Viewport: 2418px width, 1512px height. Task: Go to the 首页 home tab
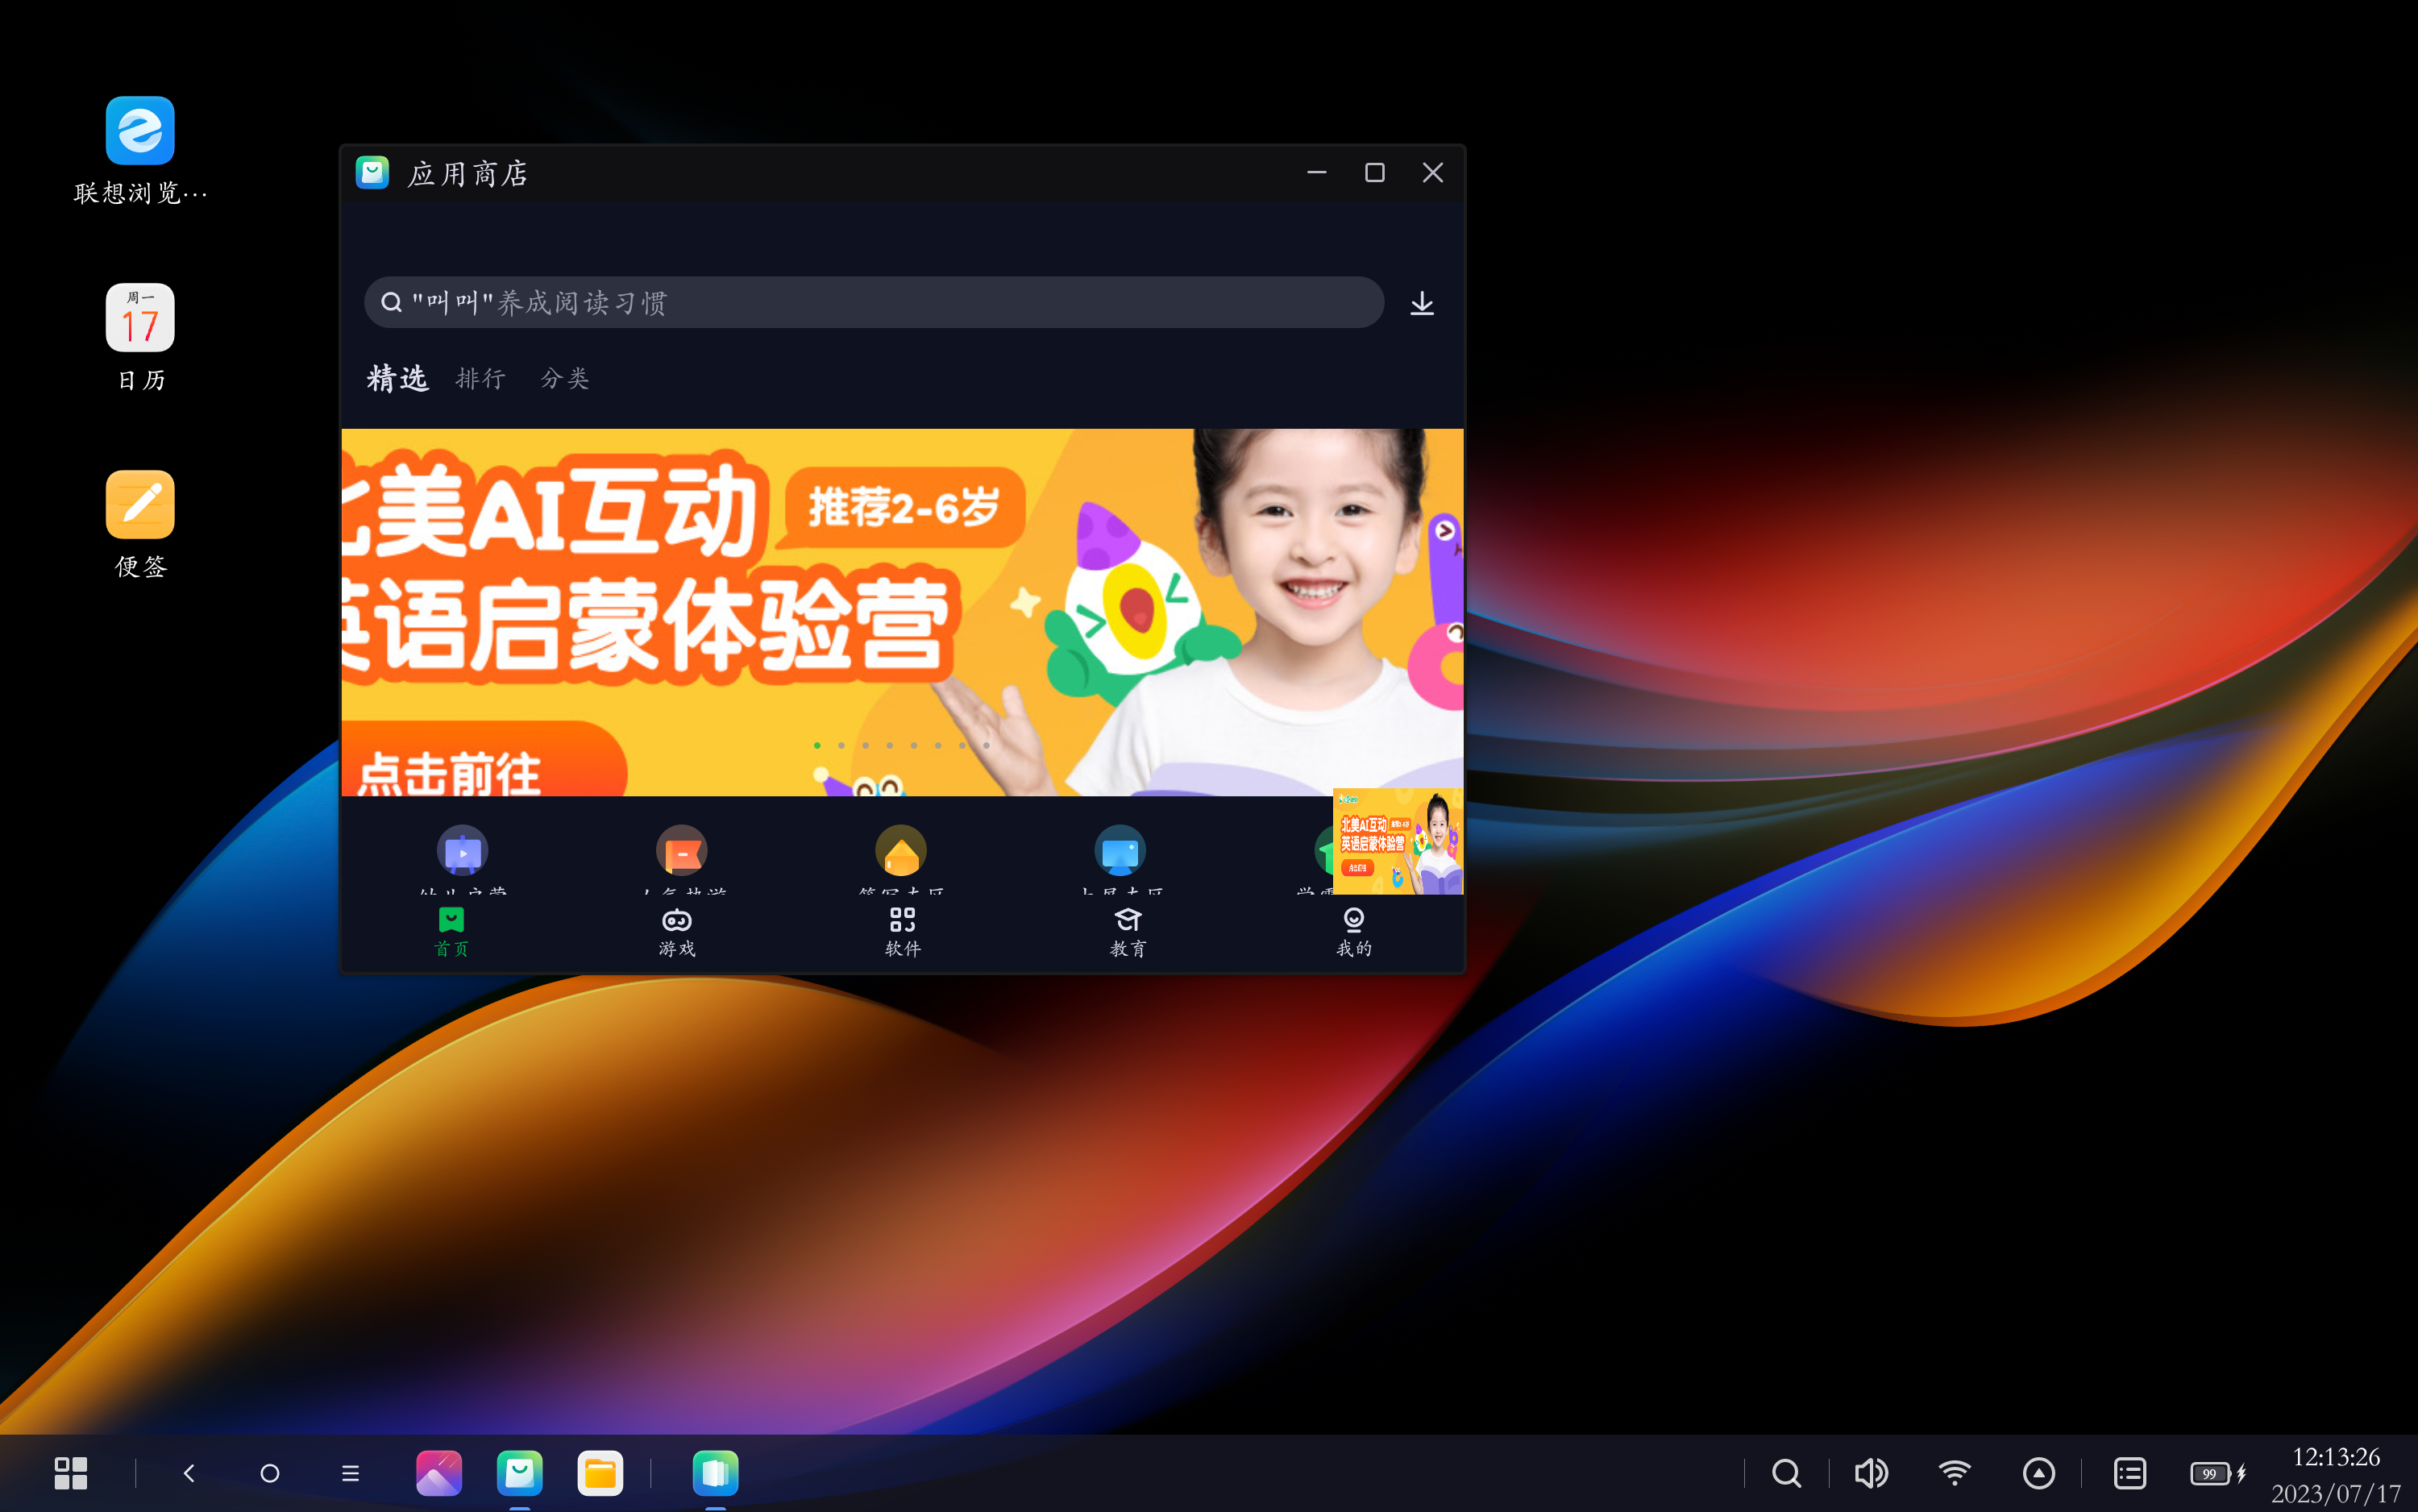pyautogui.click(x=451, y=932)
